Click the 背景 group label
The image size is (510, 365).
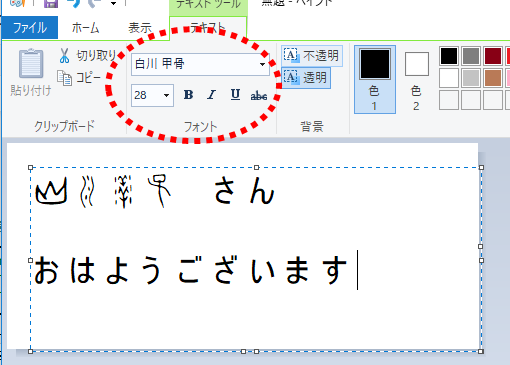tap(312, 127)
